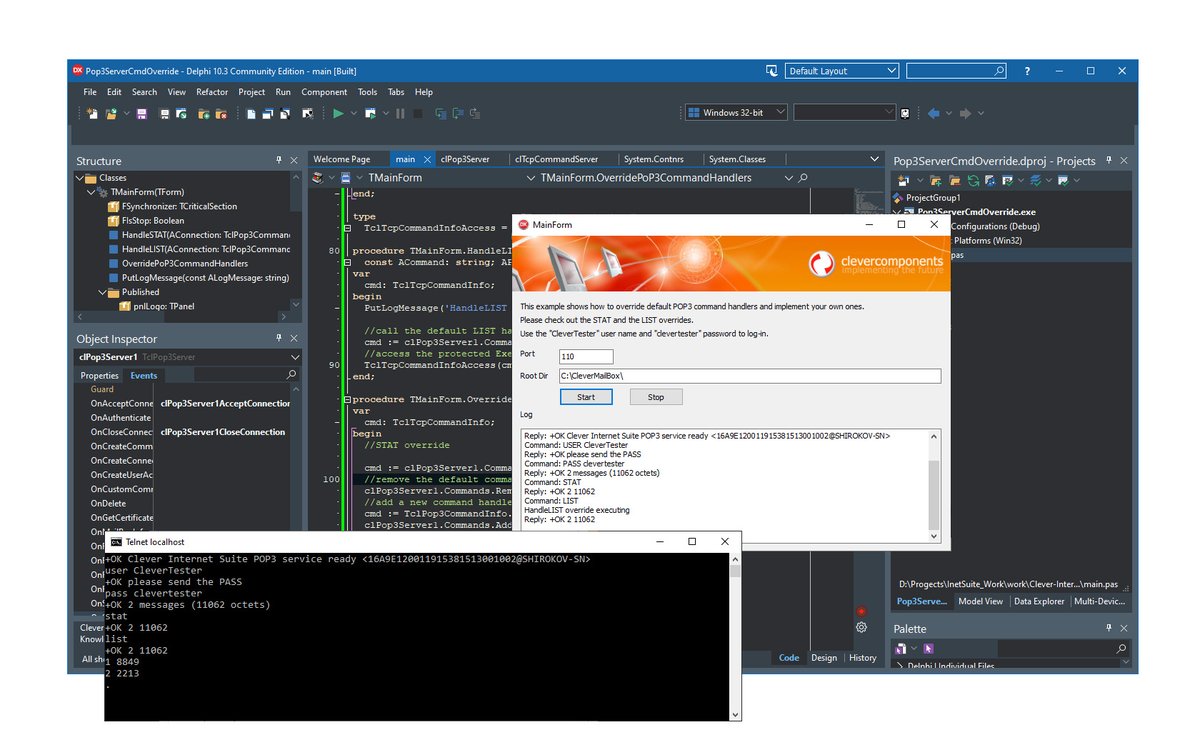Switch to the clPop3Server editor tab
The height and width of the screenshot is (750, 1200).
(465, 159)
